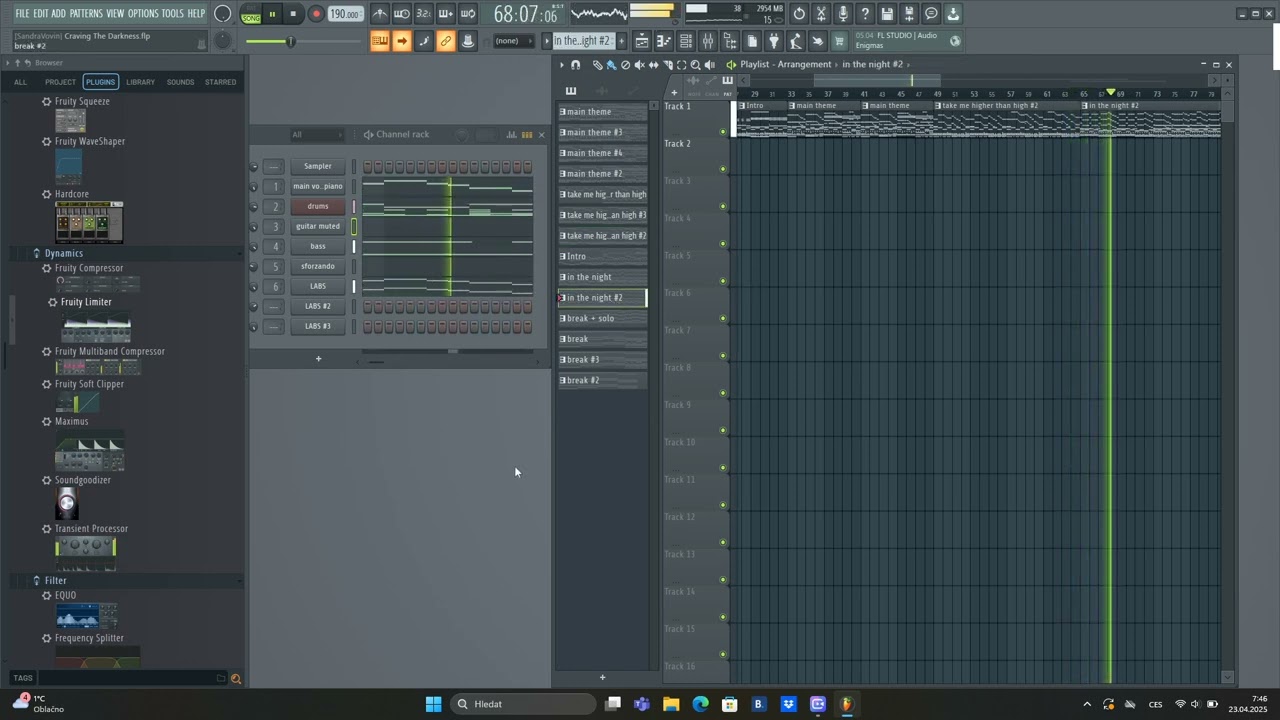
Task: Select the 'main theme #4' pattern
Action: click(x=602, y=153)
